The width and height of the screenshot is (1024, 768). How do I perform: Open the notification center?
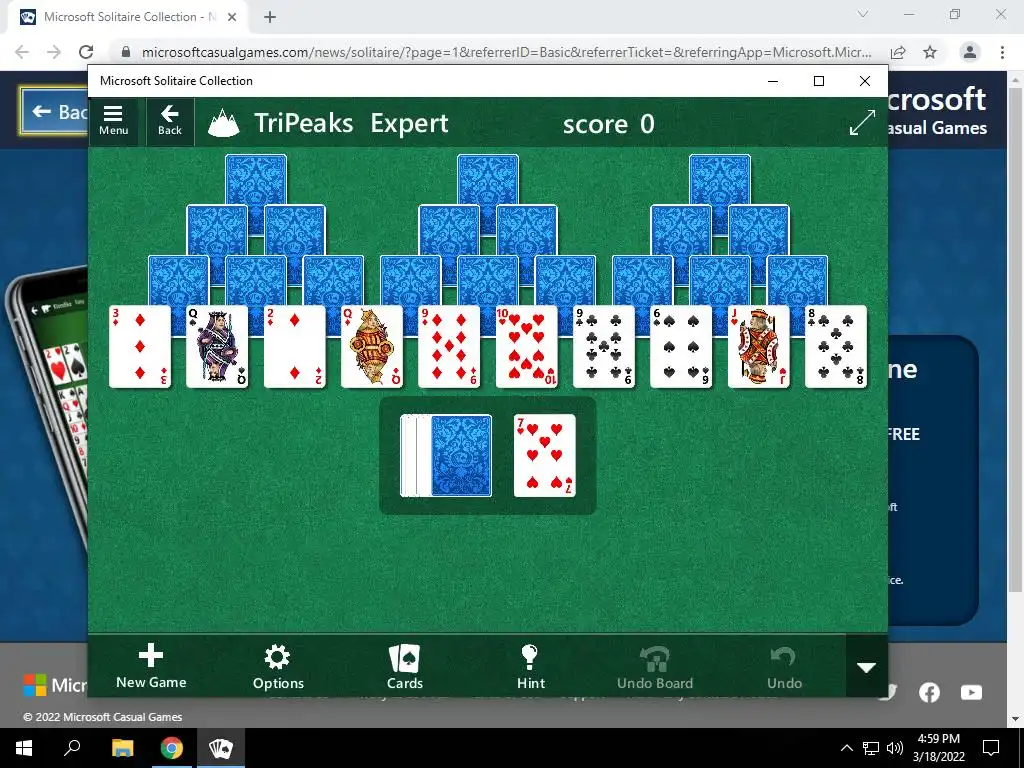(991, 748)
